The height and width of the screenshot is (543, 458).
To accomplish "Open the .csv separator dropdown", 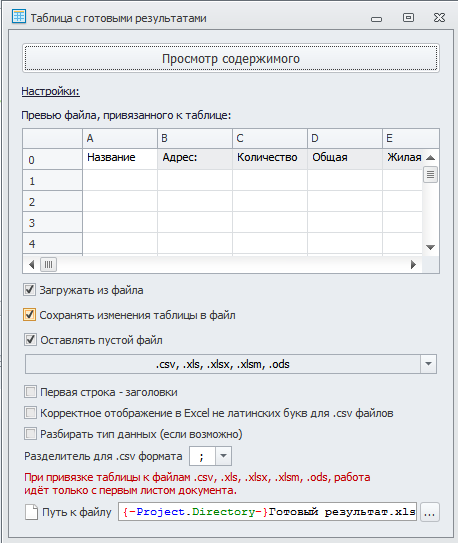I will pyautogui.click(x=223, y=456).
